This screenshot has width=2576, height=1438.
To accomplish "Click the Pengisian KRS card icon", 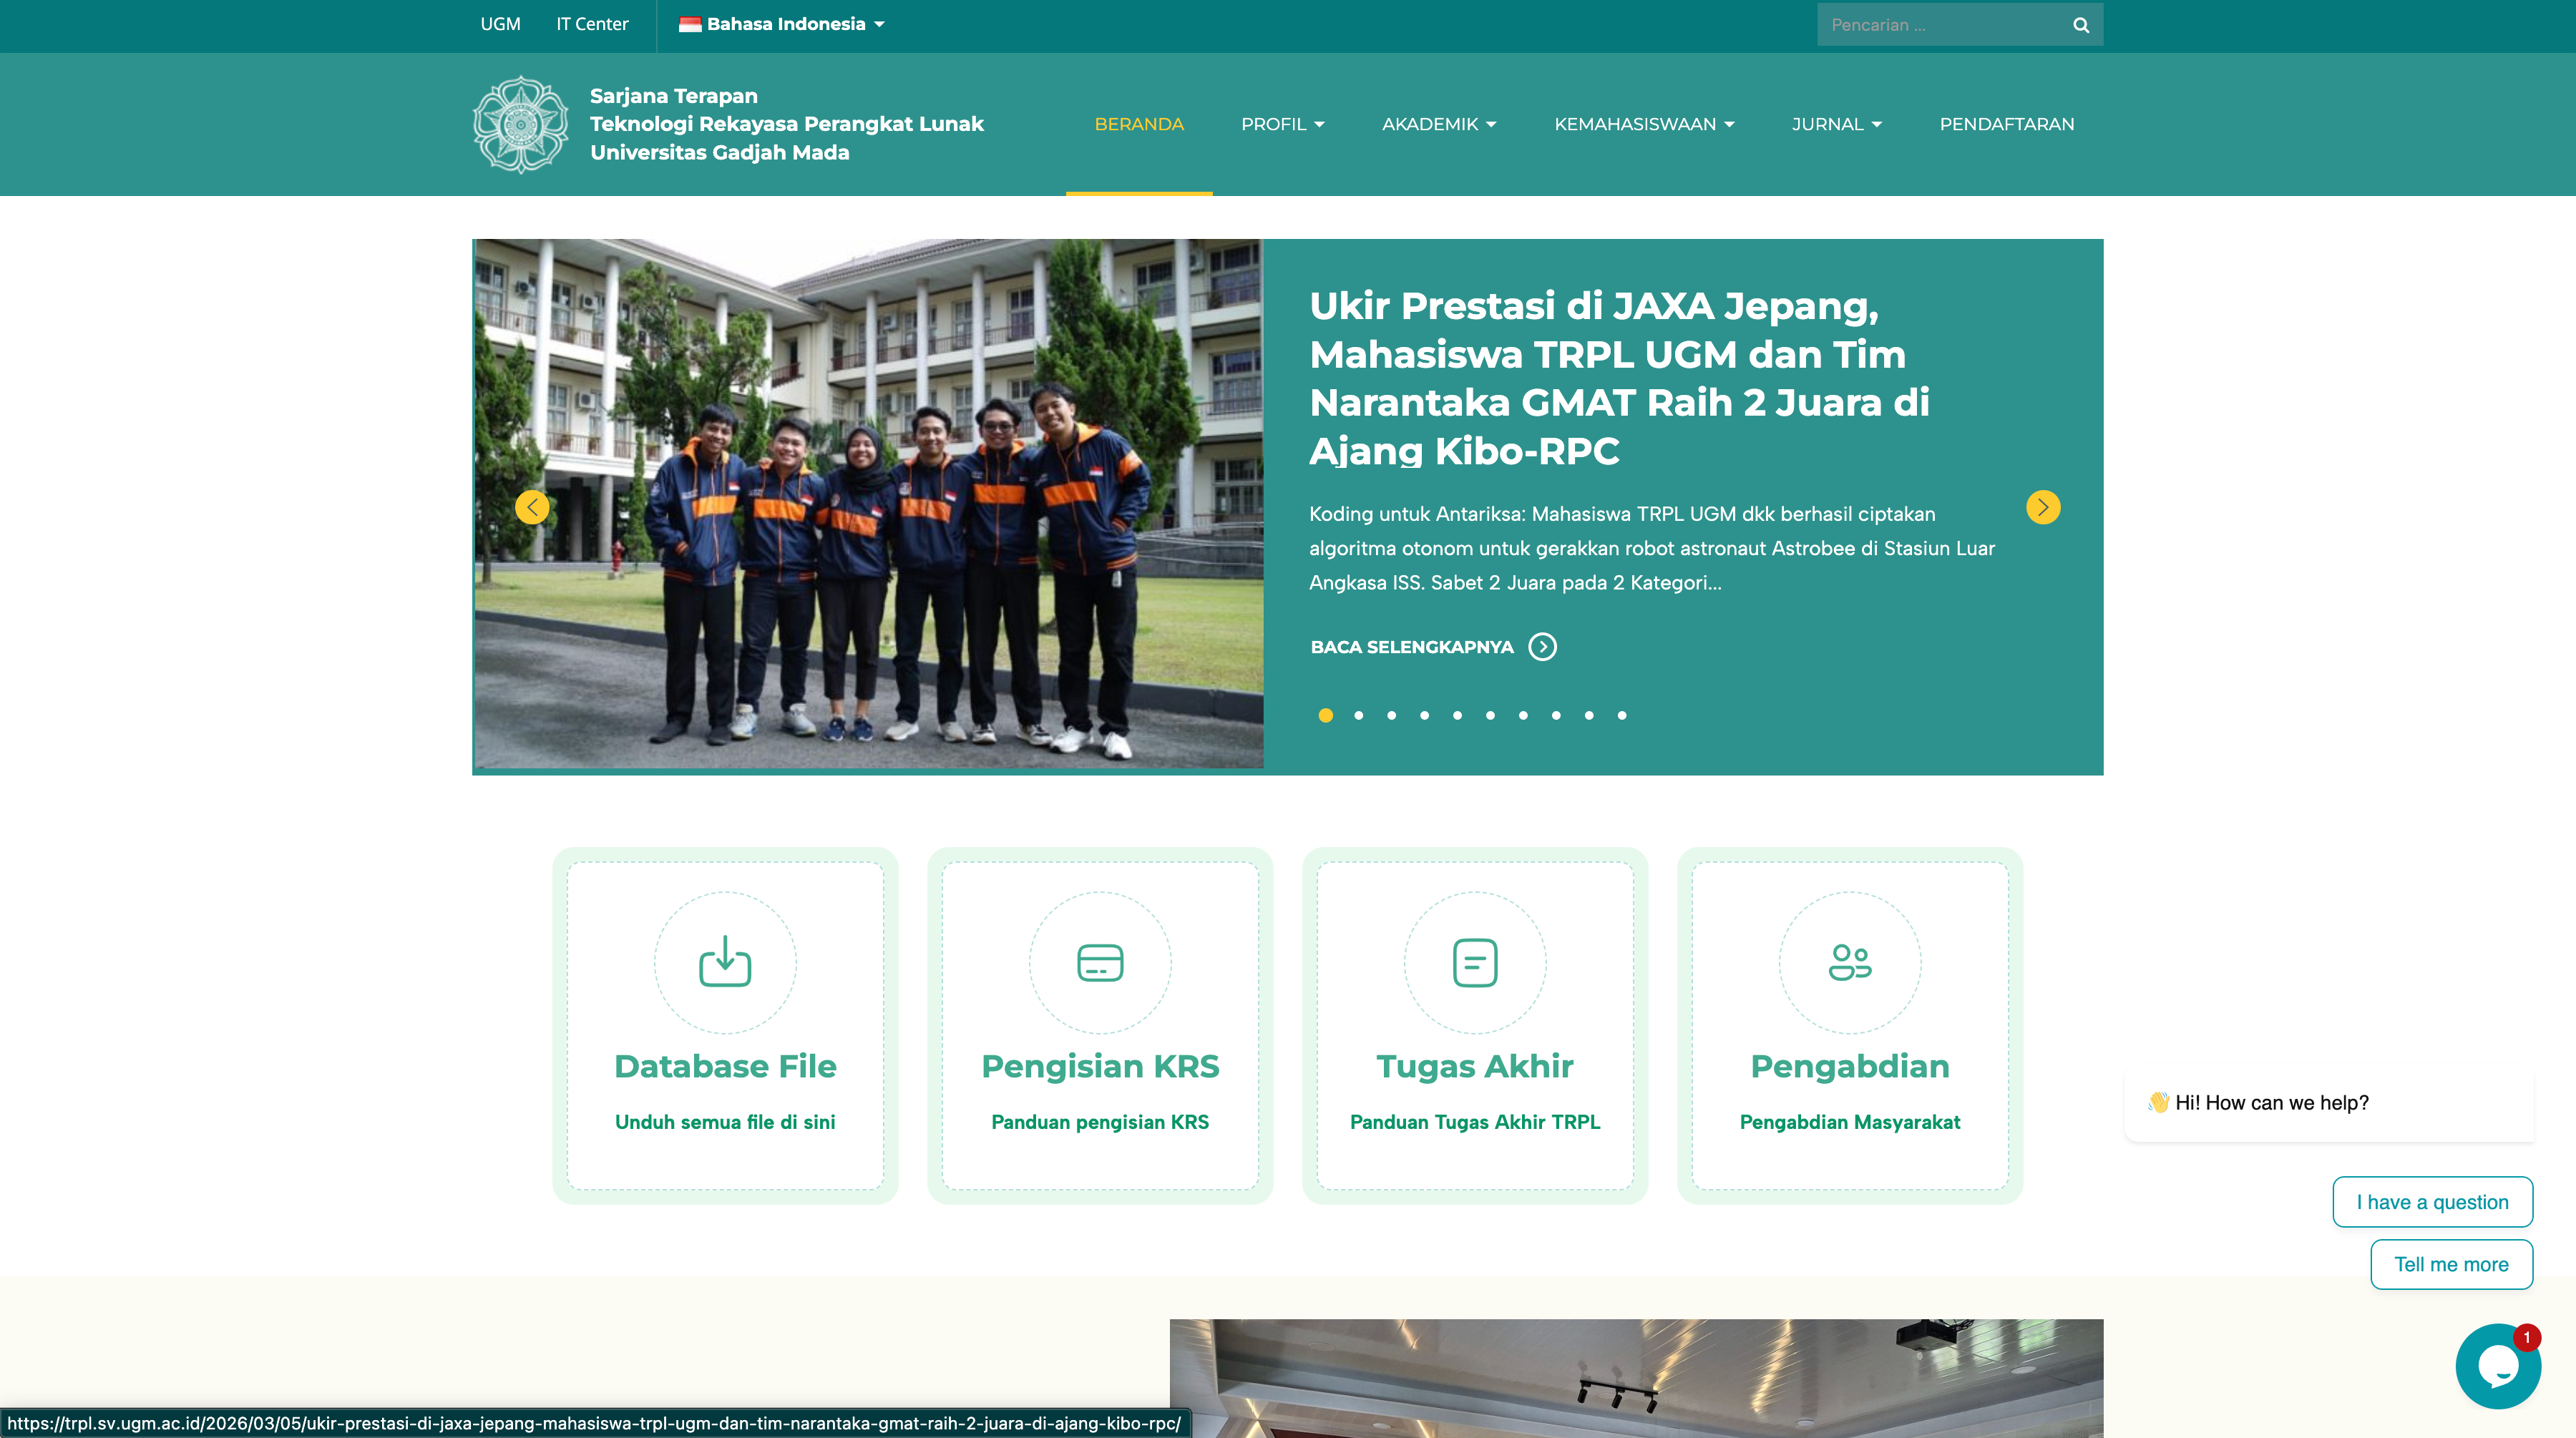I will tap(1100, 962).
